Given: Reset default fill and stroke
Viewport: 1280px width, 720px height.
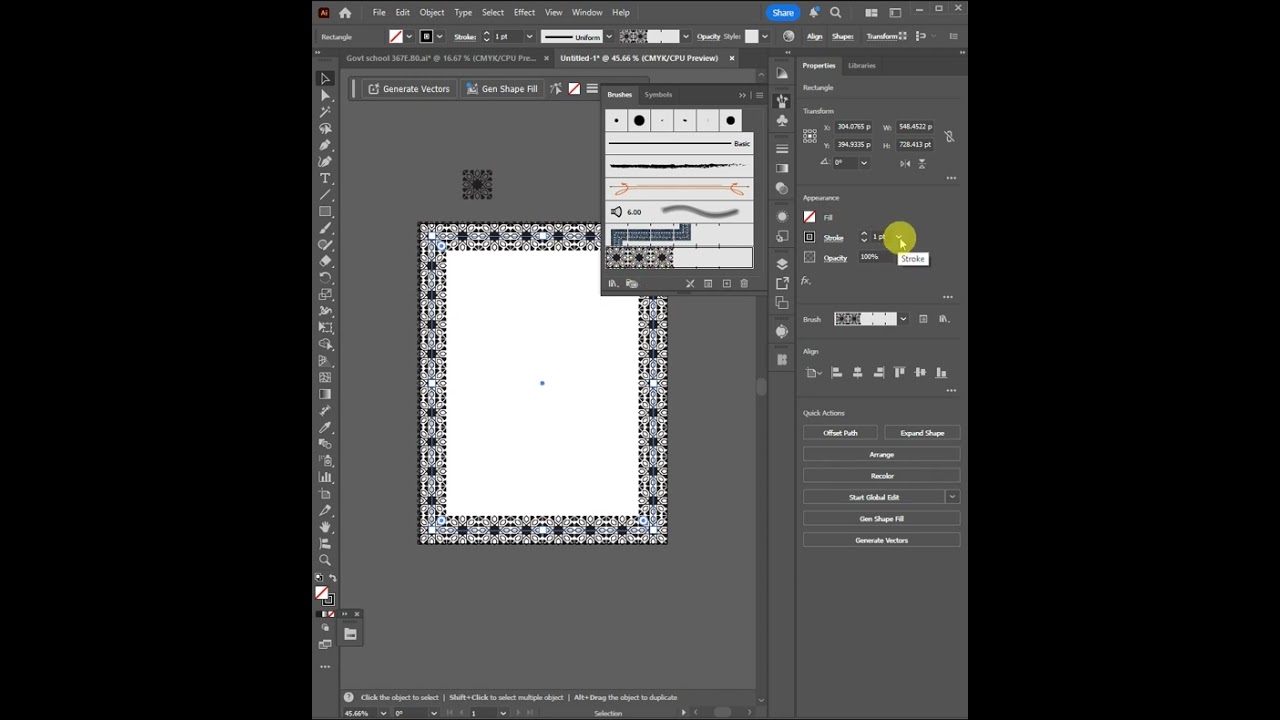Looking at the screenshot, I should [x=319, y=578].
